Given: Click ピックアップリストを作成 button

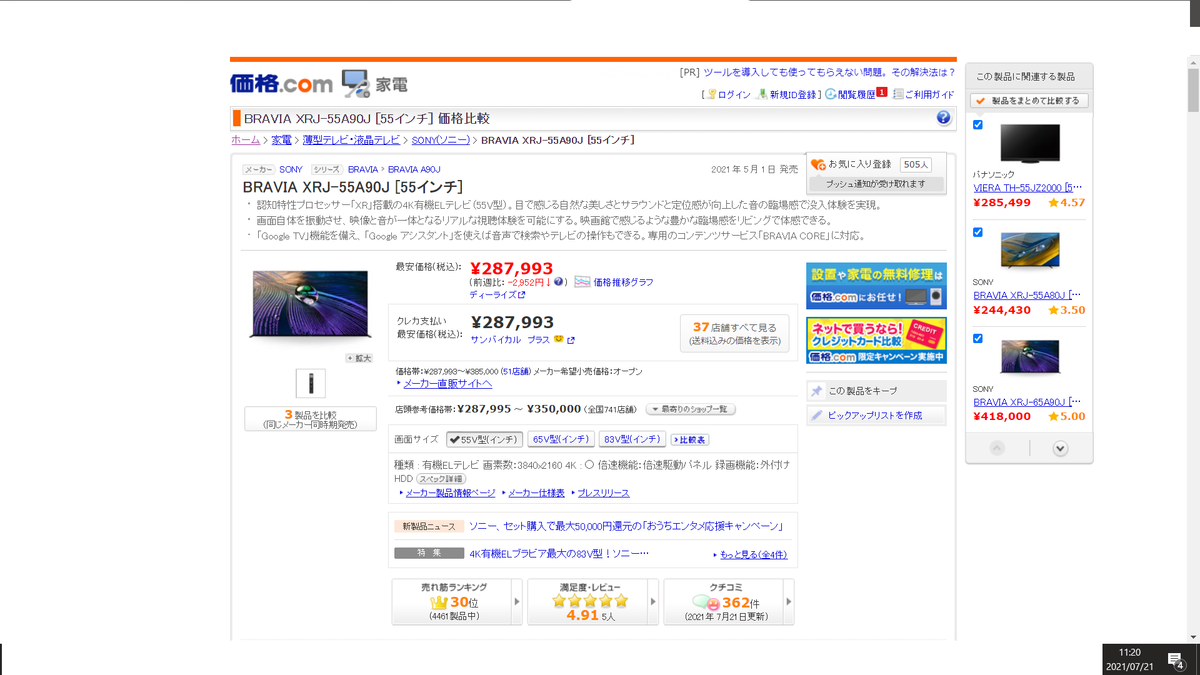Looking at the screenshot, I should [876, 415].
